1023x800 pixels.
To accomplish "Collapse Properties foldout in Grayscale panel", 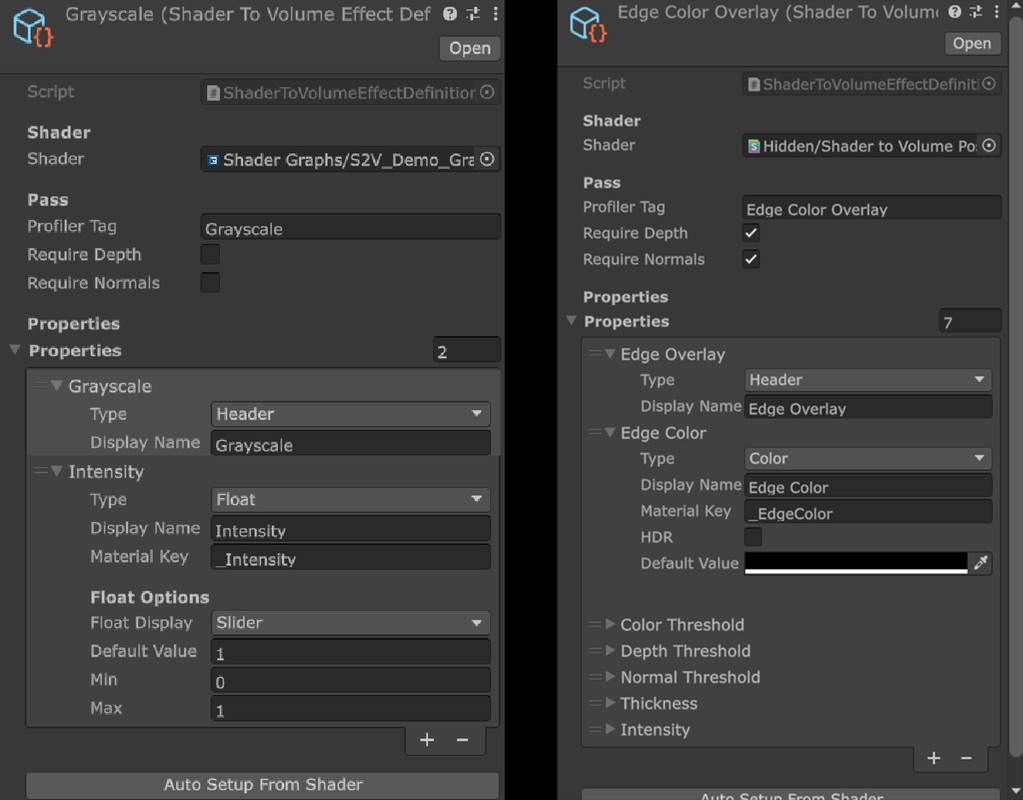I will coord(15,350).
